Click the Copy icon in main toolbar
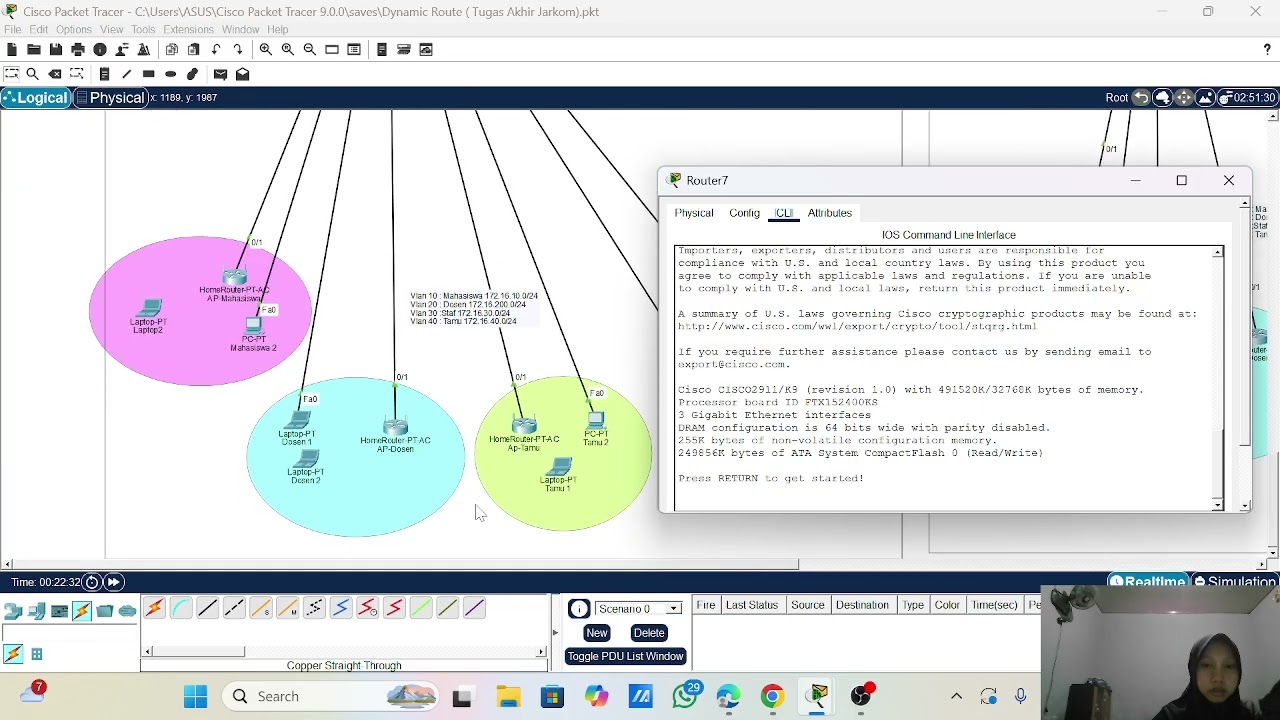 172,49
